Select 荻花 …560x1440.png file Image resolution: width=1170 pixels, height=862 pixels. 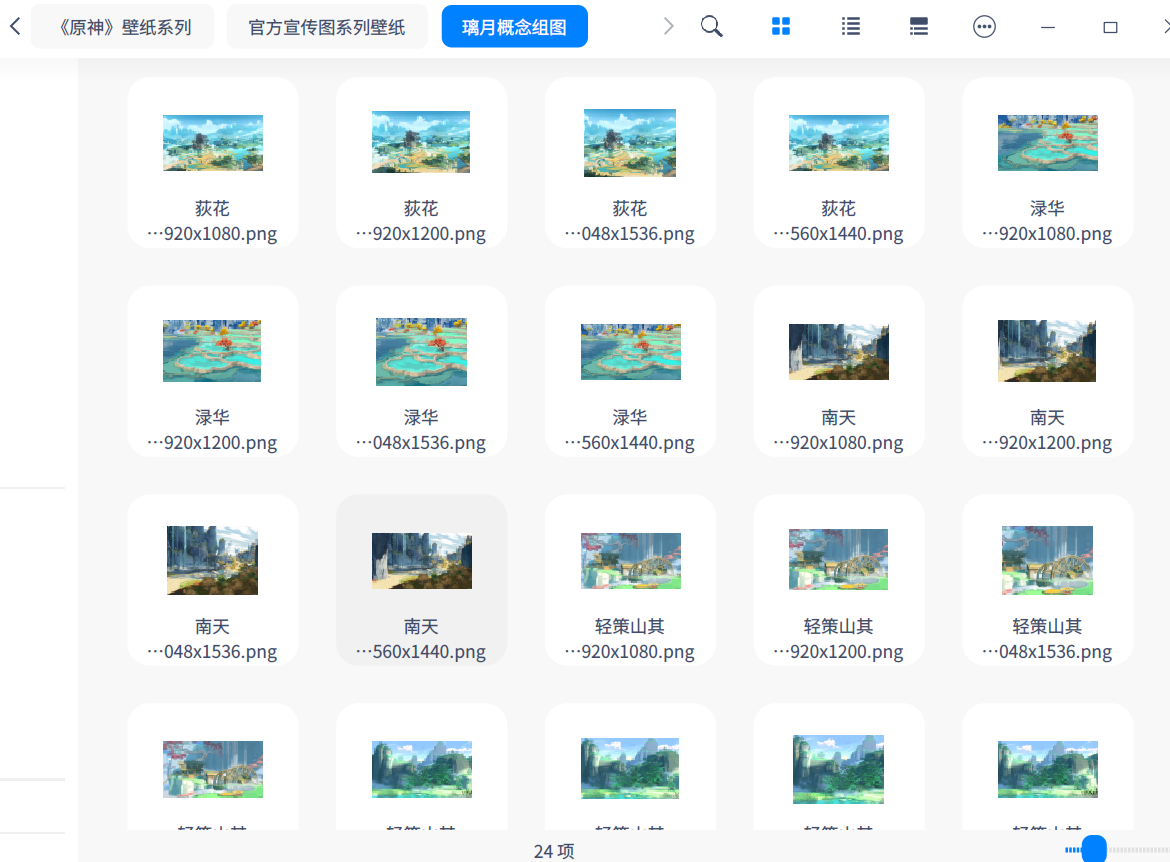(x=839, y=163)
